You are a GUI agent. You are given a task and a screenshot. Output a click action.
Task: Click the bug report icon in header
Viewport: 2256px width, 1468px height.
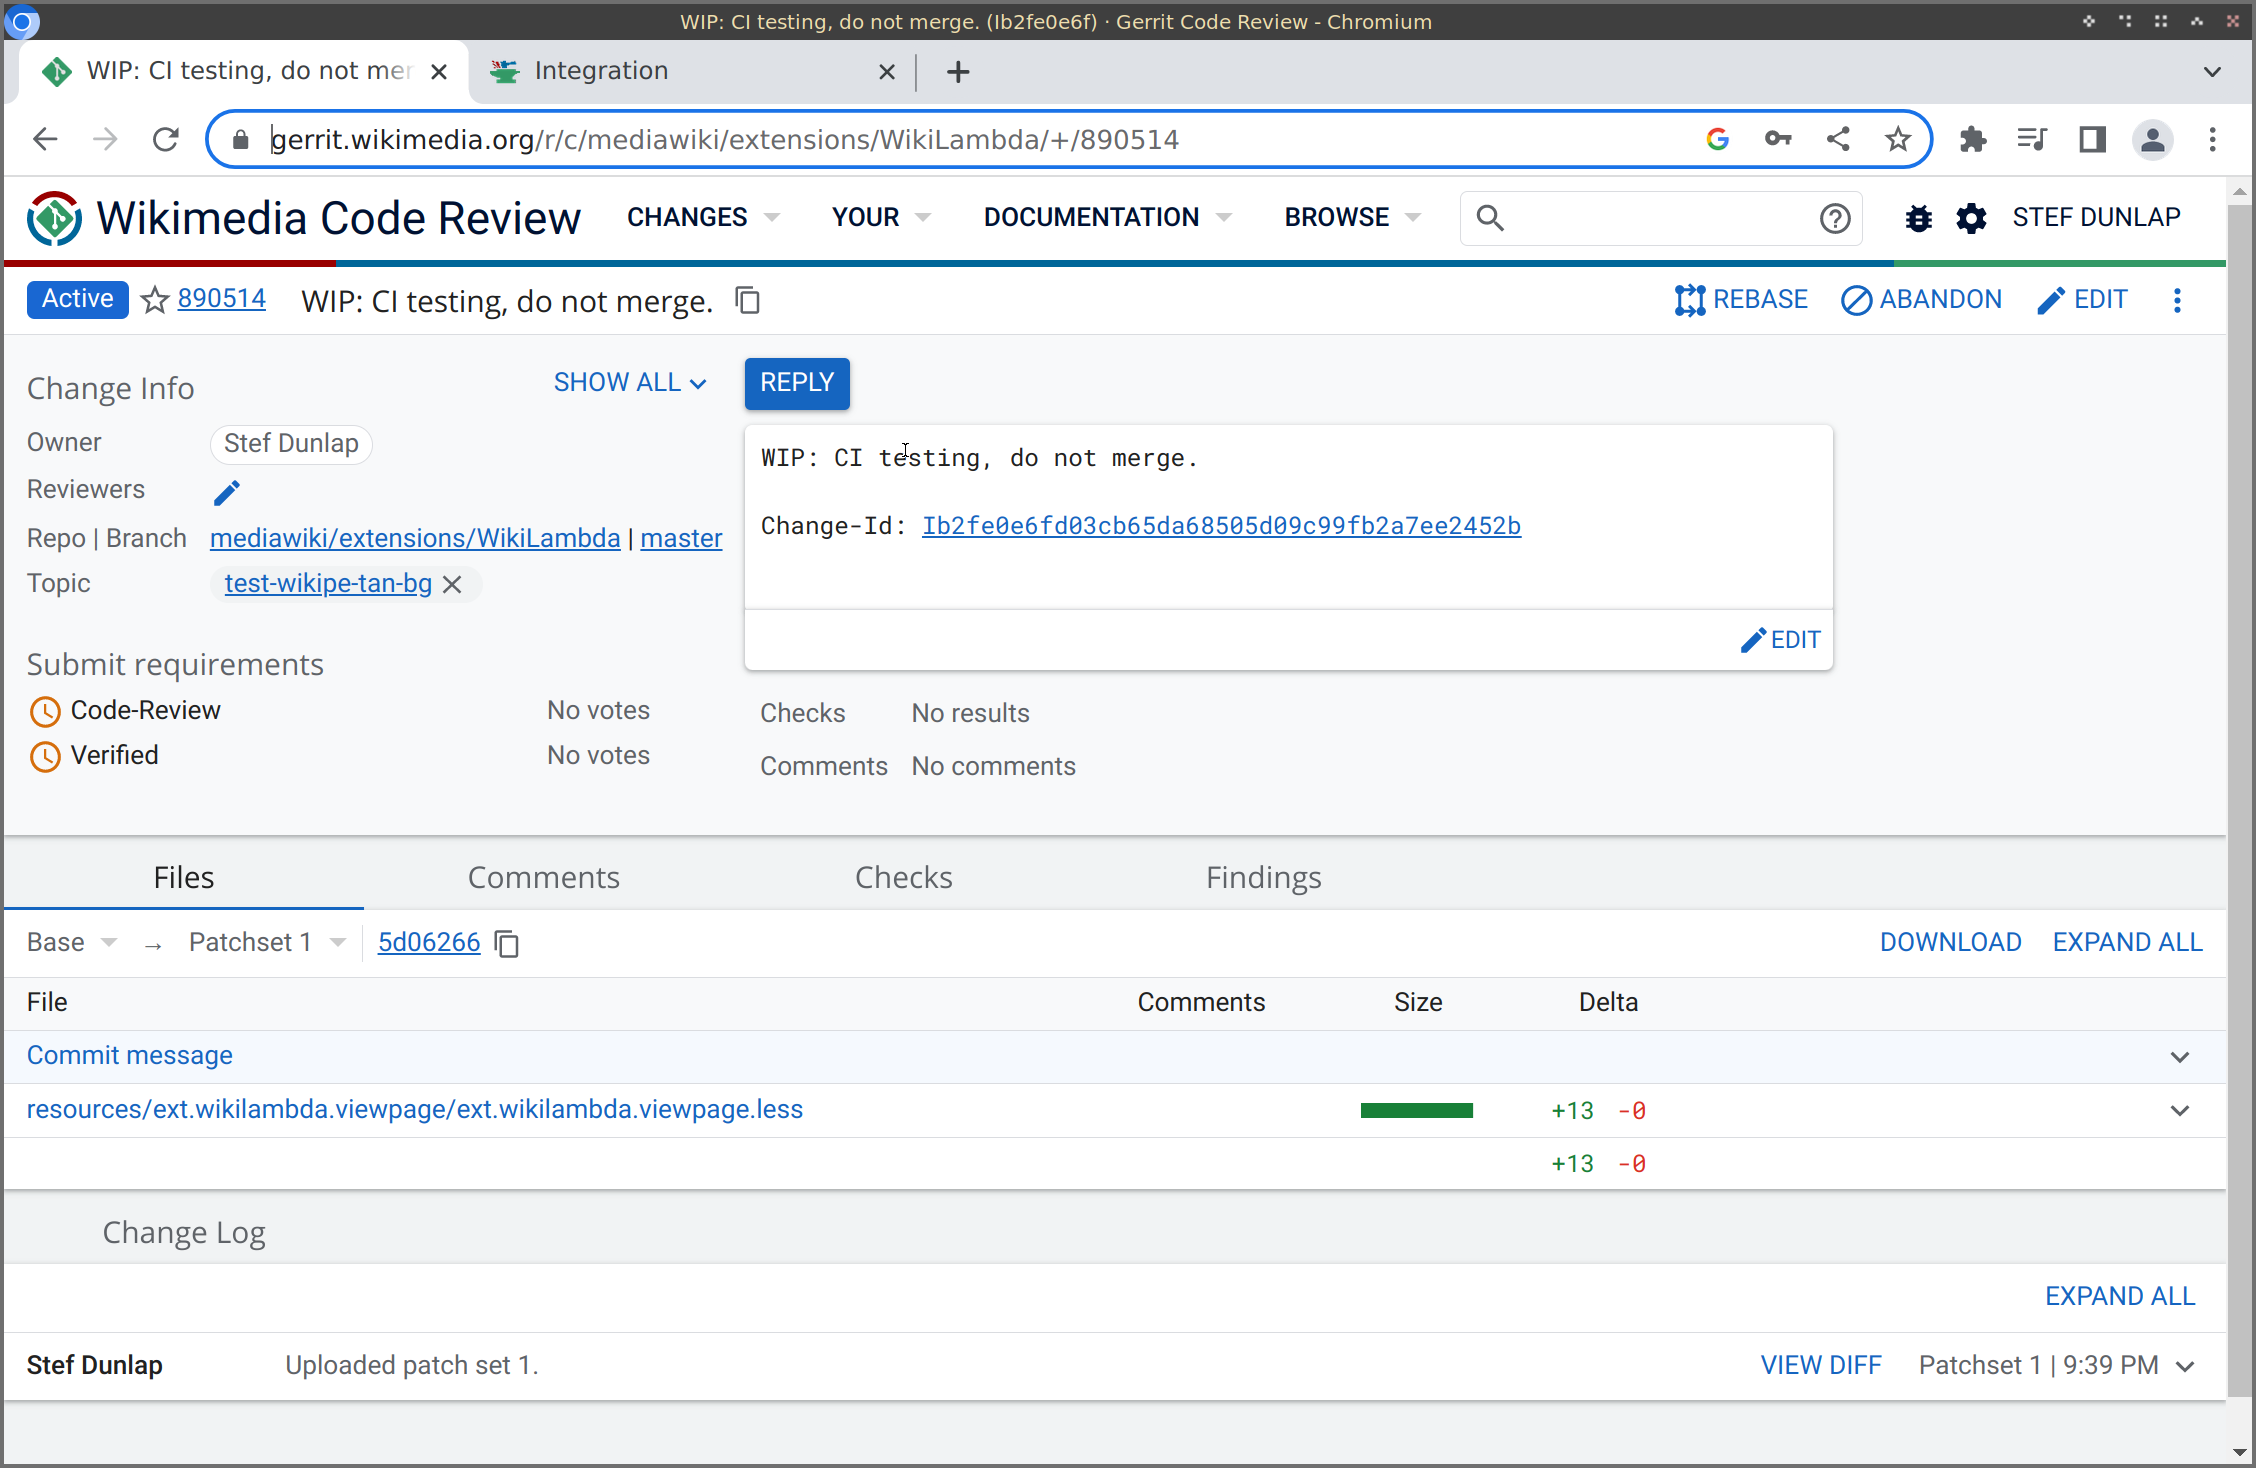point(1918,218)
